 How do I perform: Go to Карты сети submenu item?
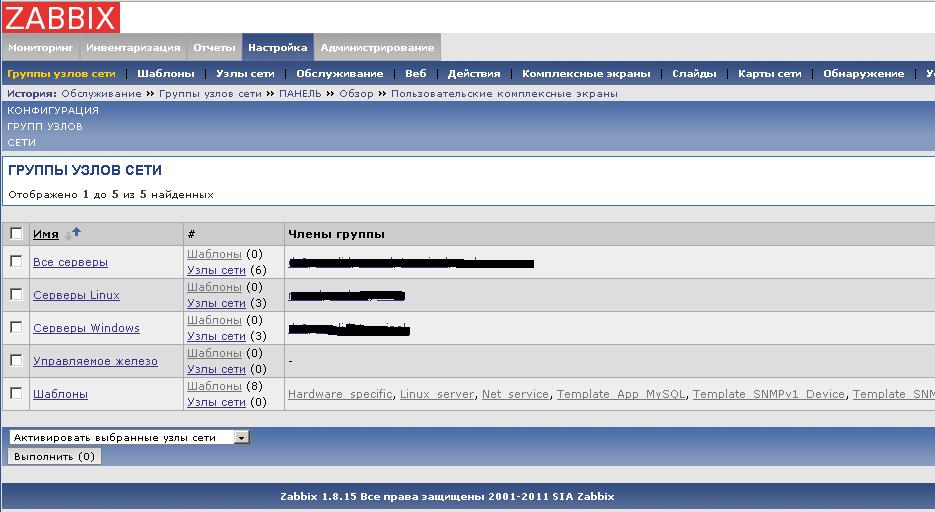[770, 74]
